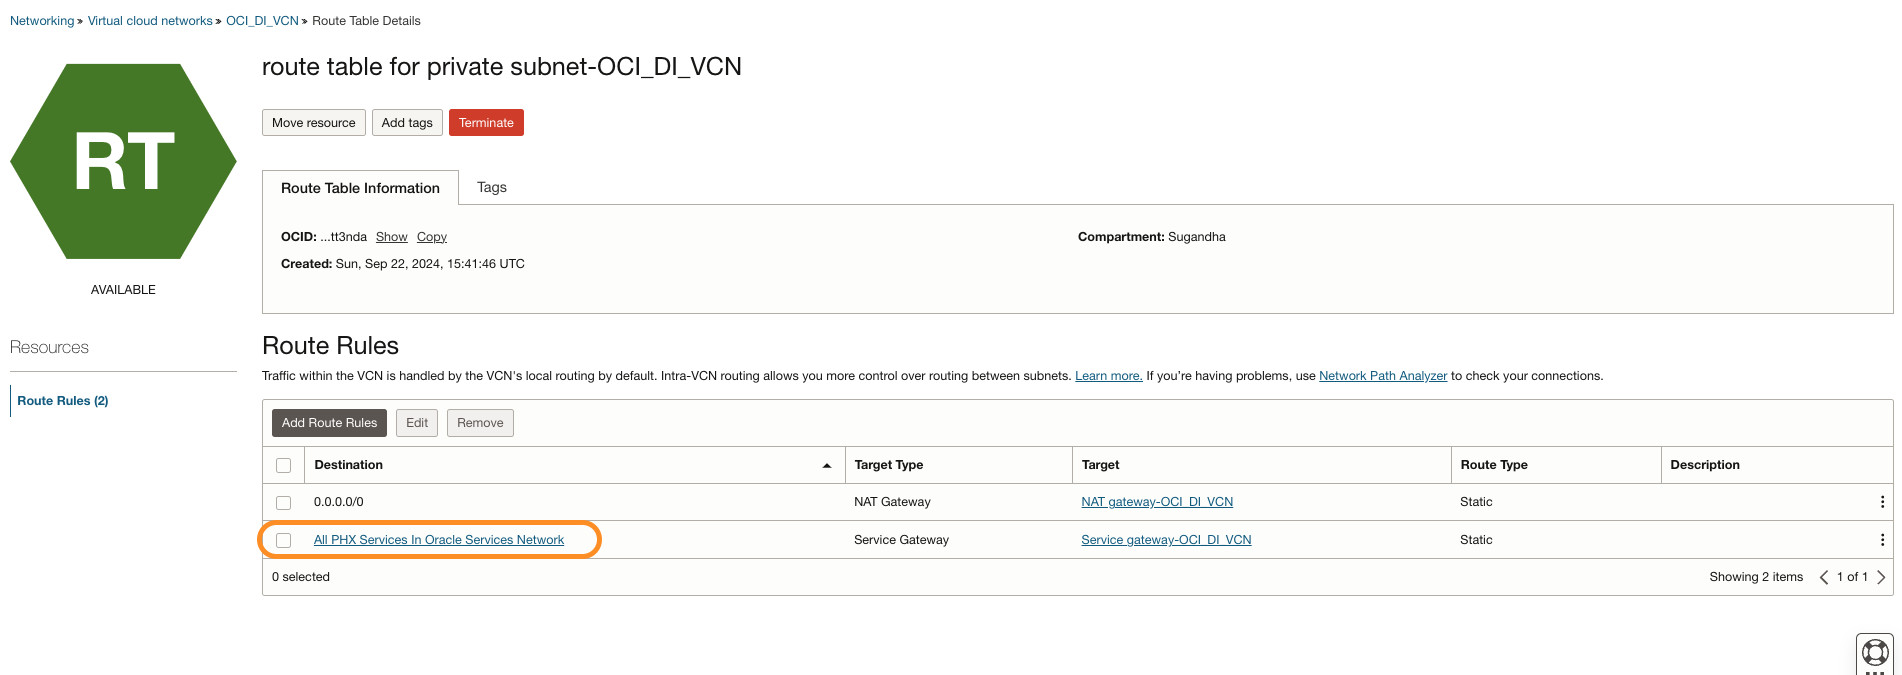1902x675 pixels.
Task: Open Networking breadcrumb
Action: [x=42, y=21]
